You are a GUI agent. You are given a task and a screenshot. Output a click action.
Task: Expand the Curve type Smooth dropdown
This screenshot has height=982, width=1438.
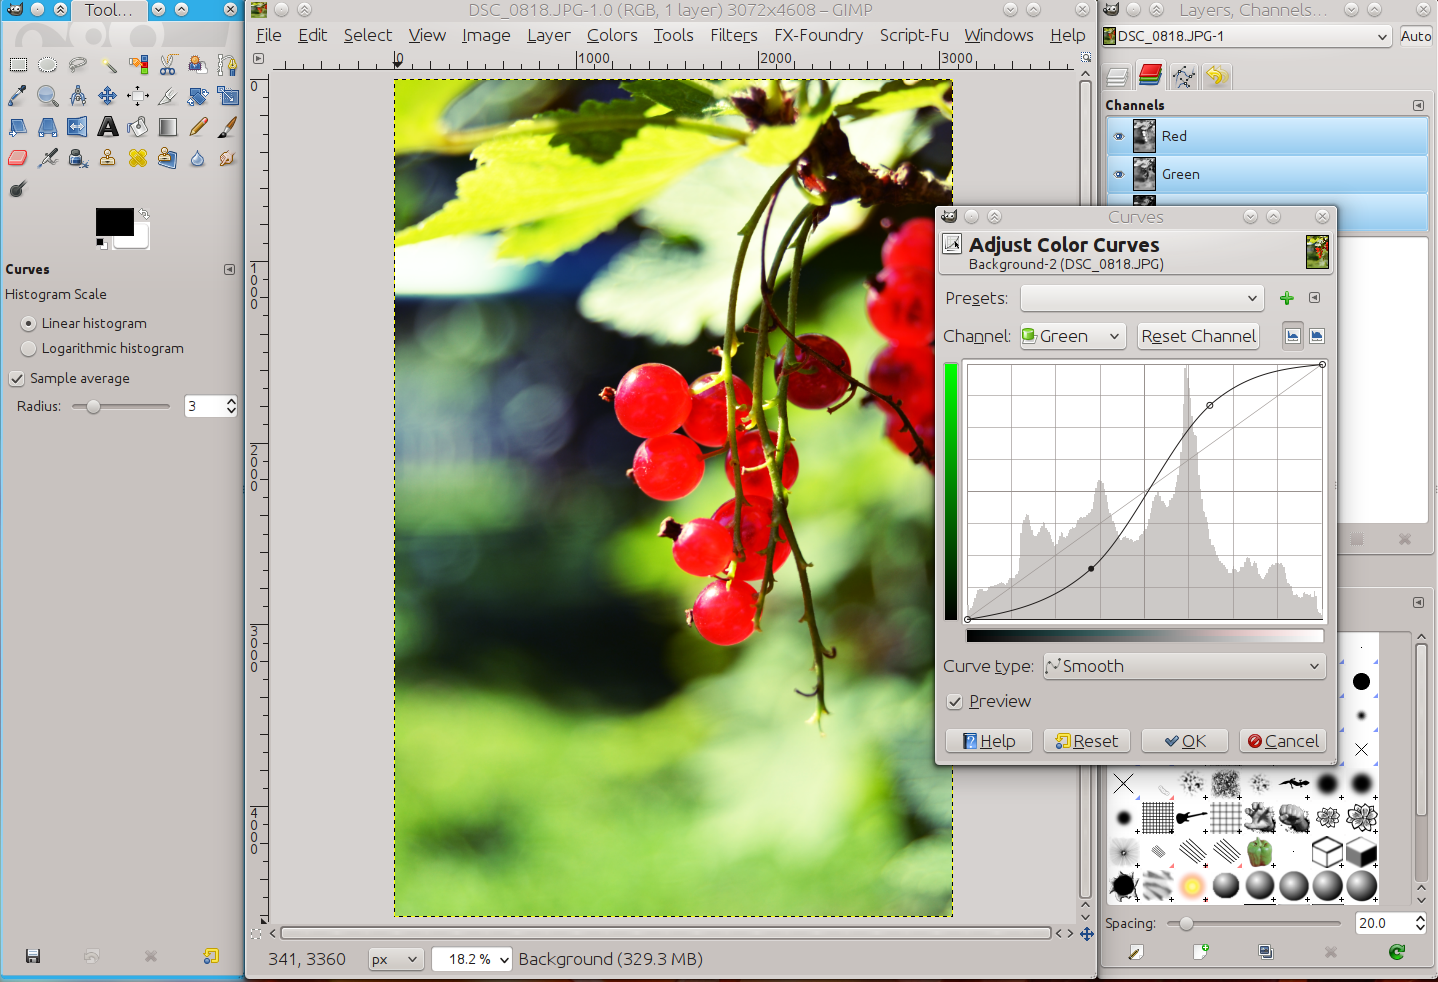(x=1184, y=666)
